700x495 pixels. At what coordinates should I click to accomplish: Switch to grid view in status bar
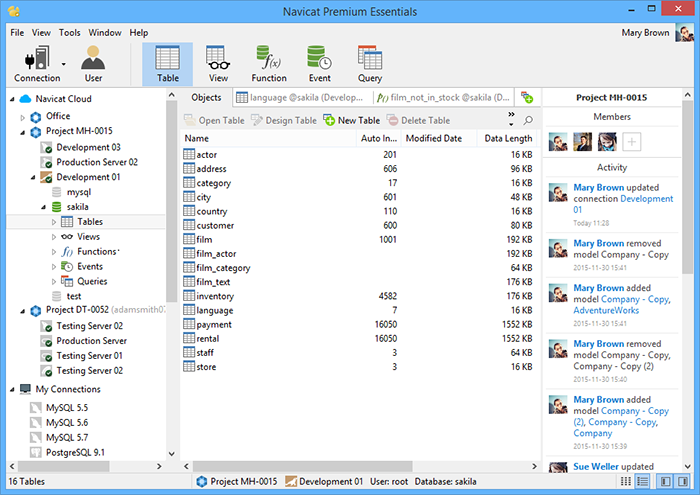pos(626,481)
